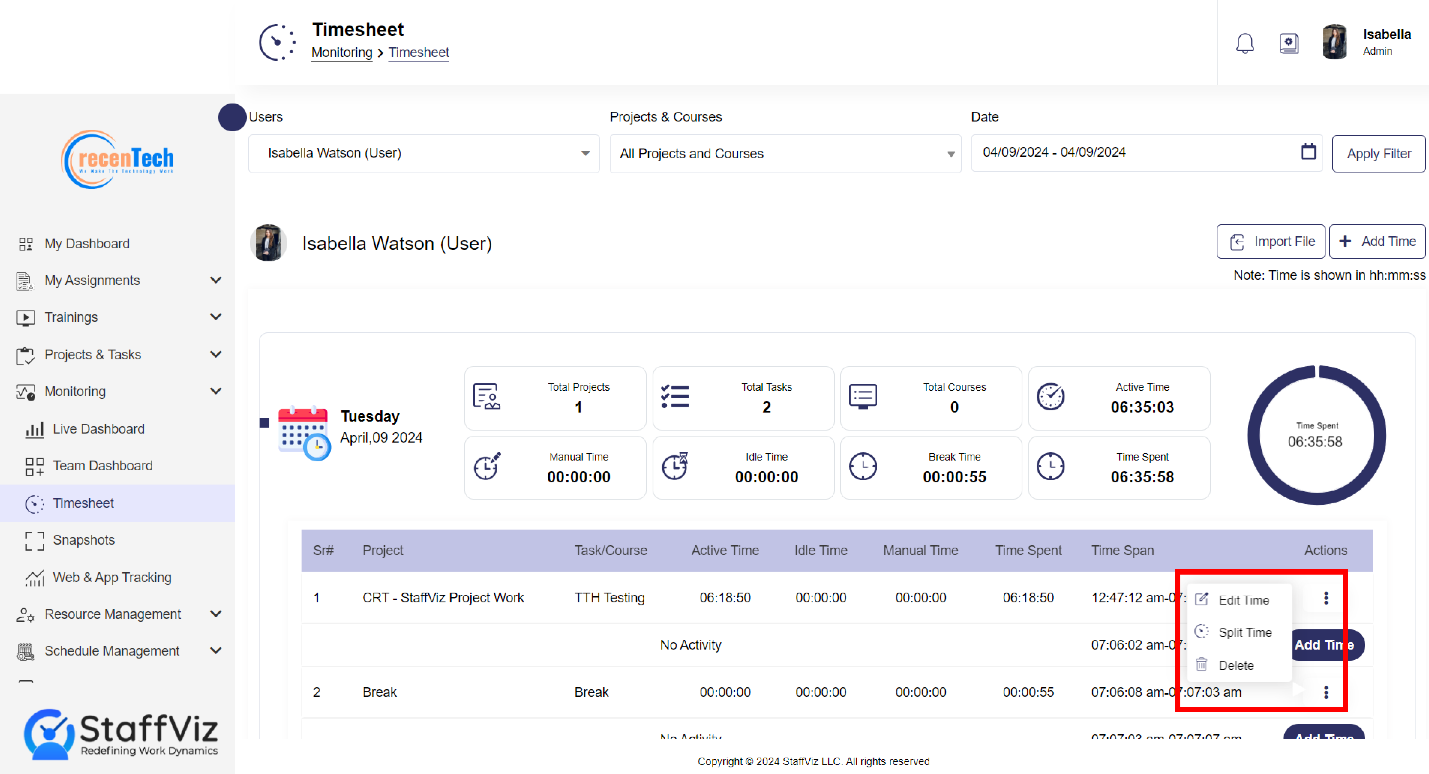Screen dimensions: 1429x774
Task: Click the Idle Time hourglass icon
Action: (675, 466)
